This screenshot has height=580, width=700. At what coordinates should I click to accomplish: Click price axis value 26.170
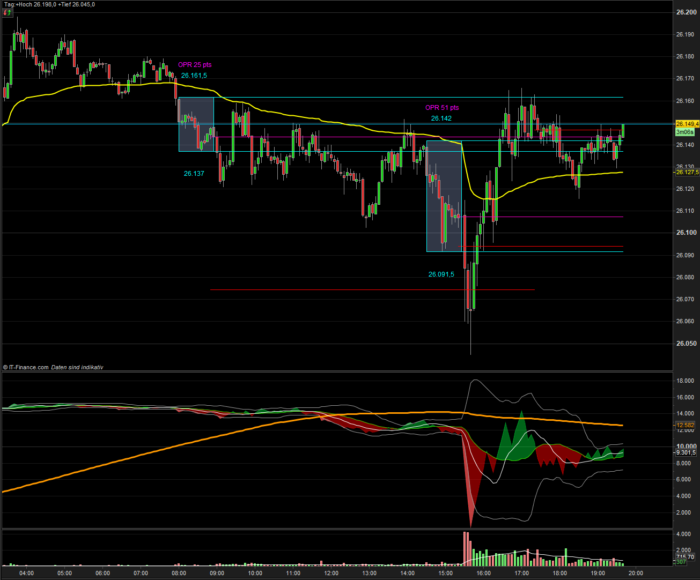point(686,79)
